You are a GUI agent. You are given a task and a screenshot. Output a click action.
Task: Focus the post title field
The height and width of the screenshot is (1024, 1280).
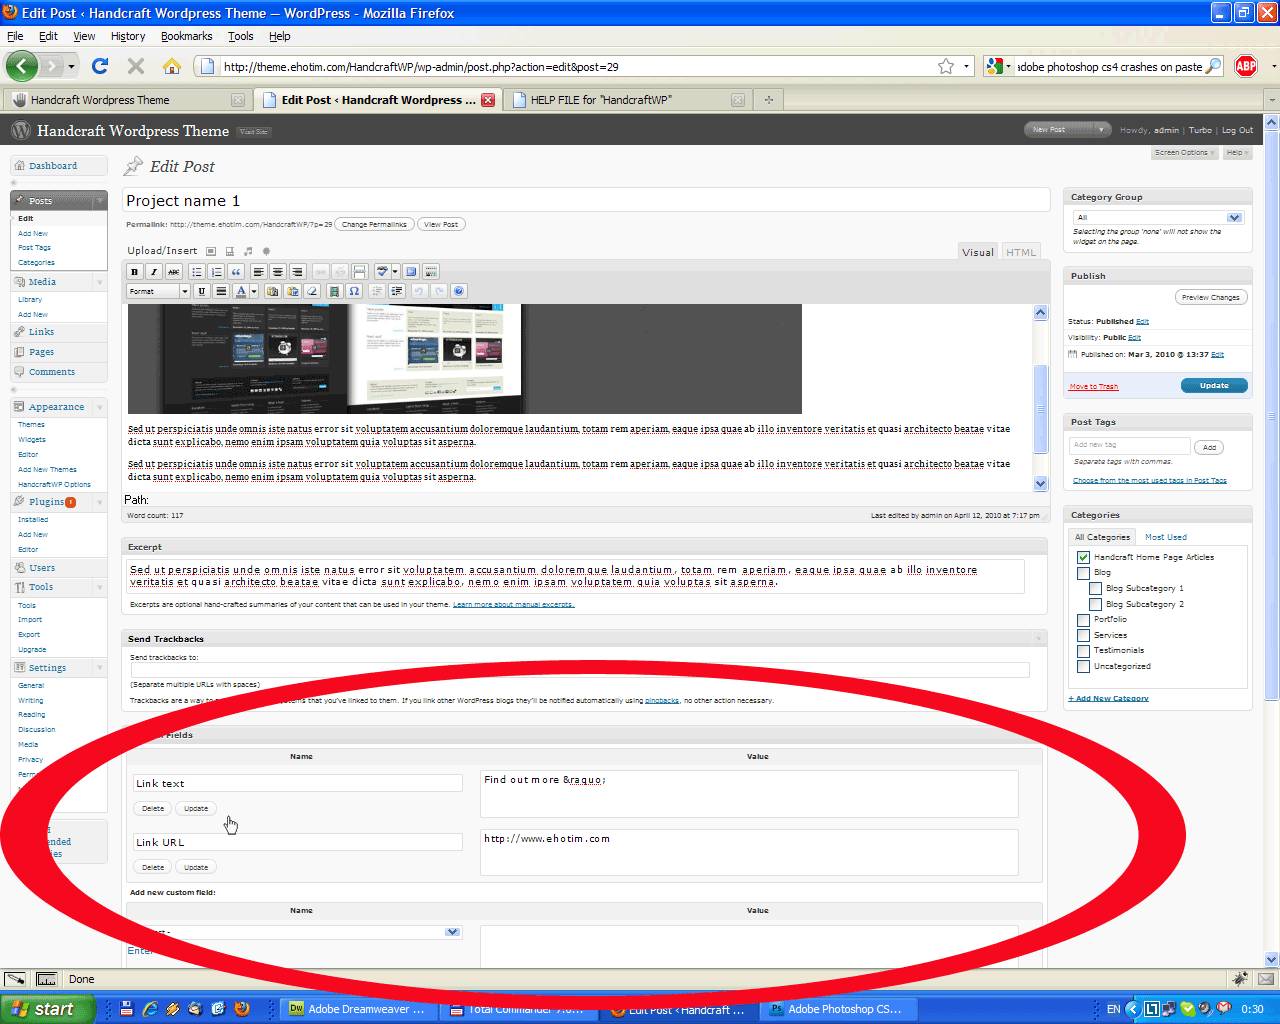click(x=586, y=201)
